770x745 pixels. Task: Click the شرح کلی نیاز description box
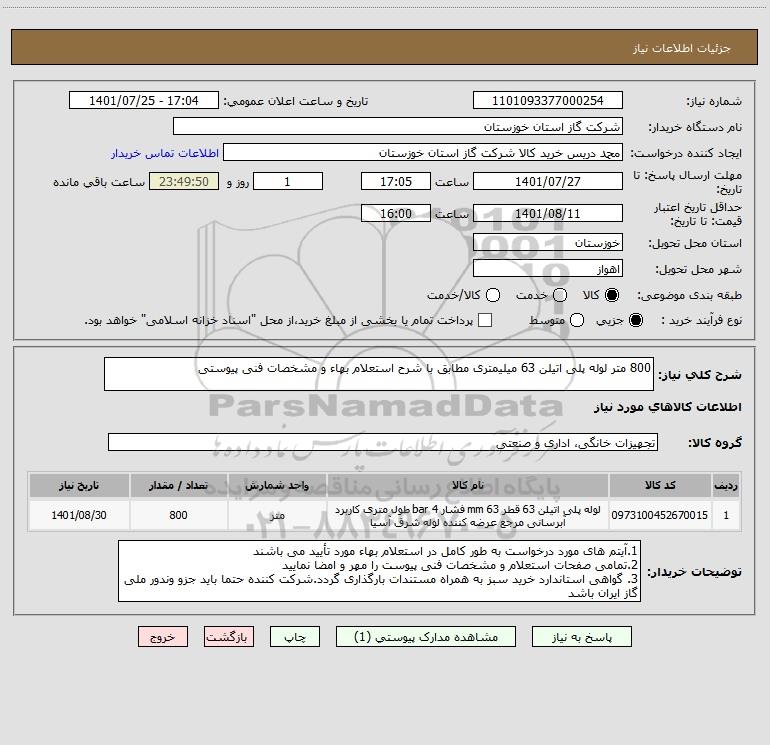[x=379, y=374]
